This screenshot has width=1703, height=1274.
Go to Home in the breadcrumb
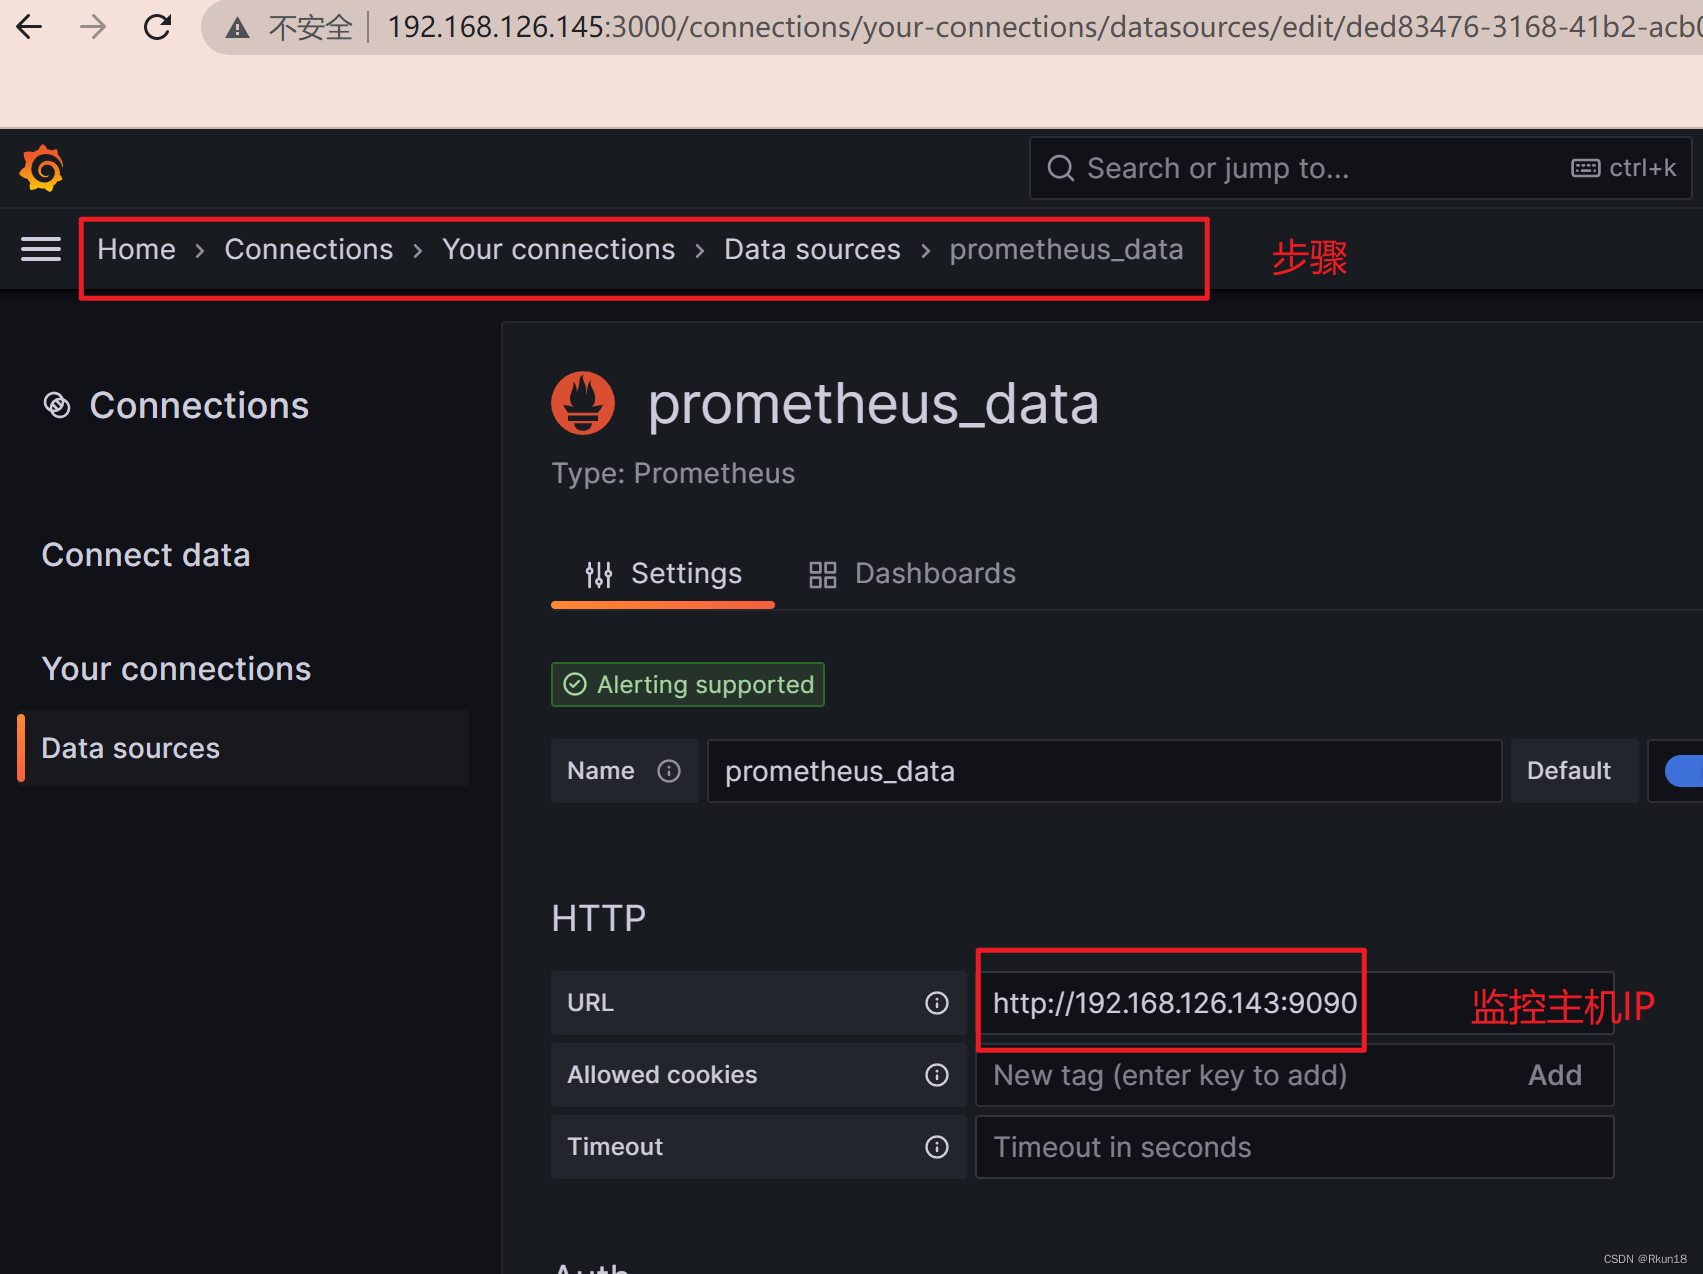136,249
